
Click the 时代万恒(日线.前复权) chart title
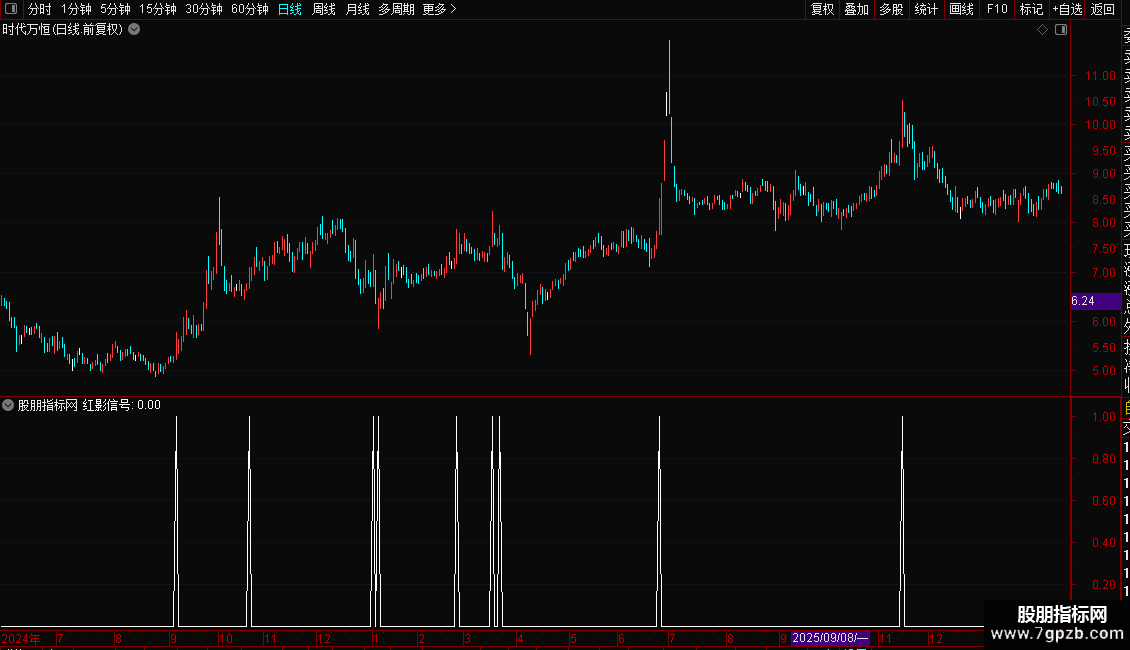63,30
